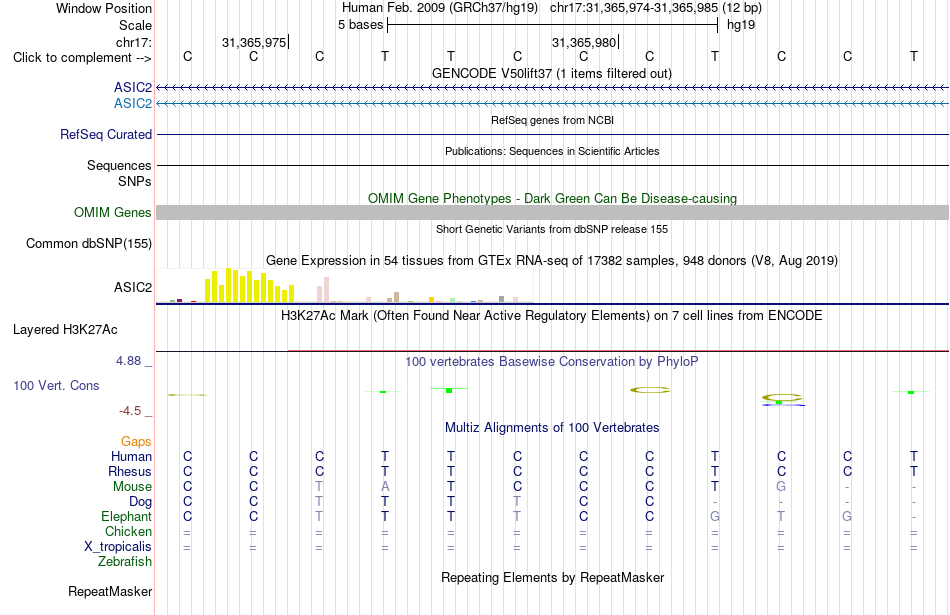950x615 pixels.
Task: Open OMIM Gene Phenotypes track title
Action: 552,199
